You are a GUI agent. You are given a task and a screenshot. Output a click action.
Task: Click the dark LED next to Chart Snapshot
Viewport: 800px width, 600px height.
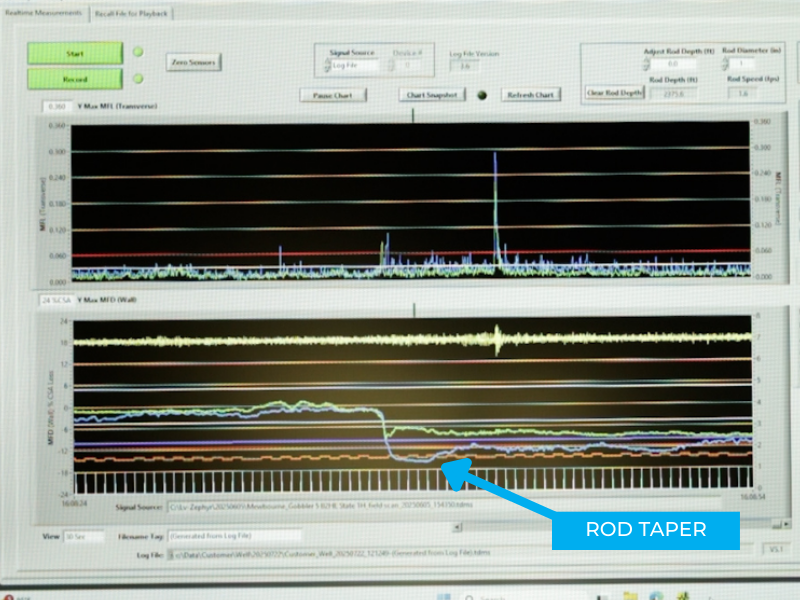tap(482, 95)
